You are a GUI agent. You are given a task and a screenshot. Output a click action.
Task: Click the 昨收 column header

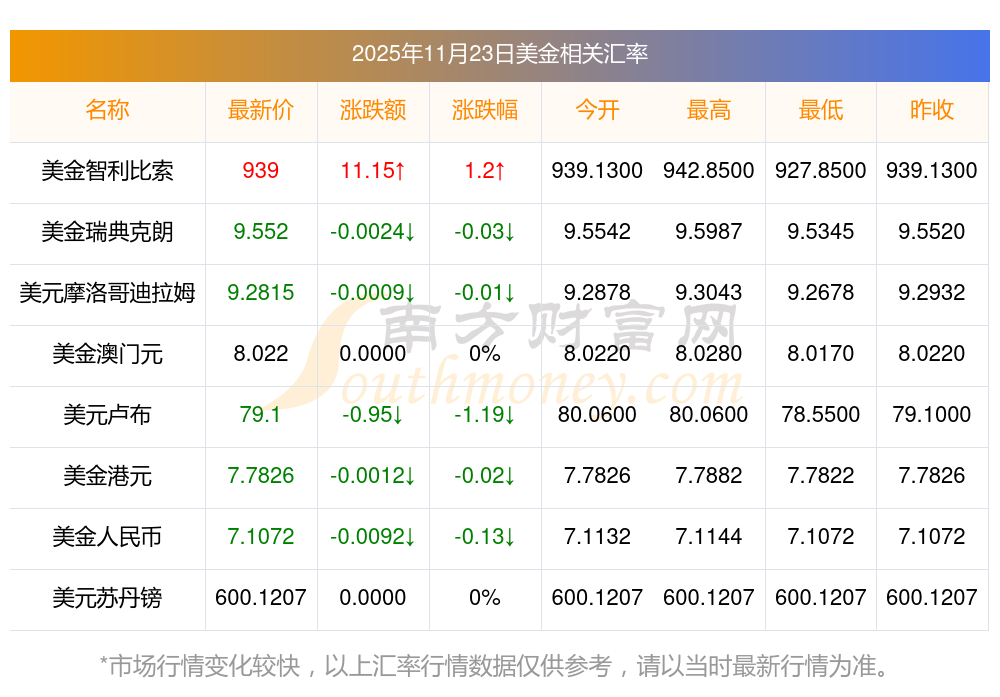(x=932, y=110)
